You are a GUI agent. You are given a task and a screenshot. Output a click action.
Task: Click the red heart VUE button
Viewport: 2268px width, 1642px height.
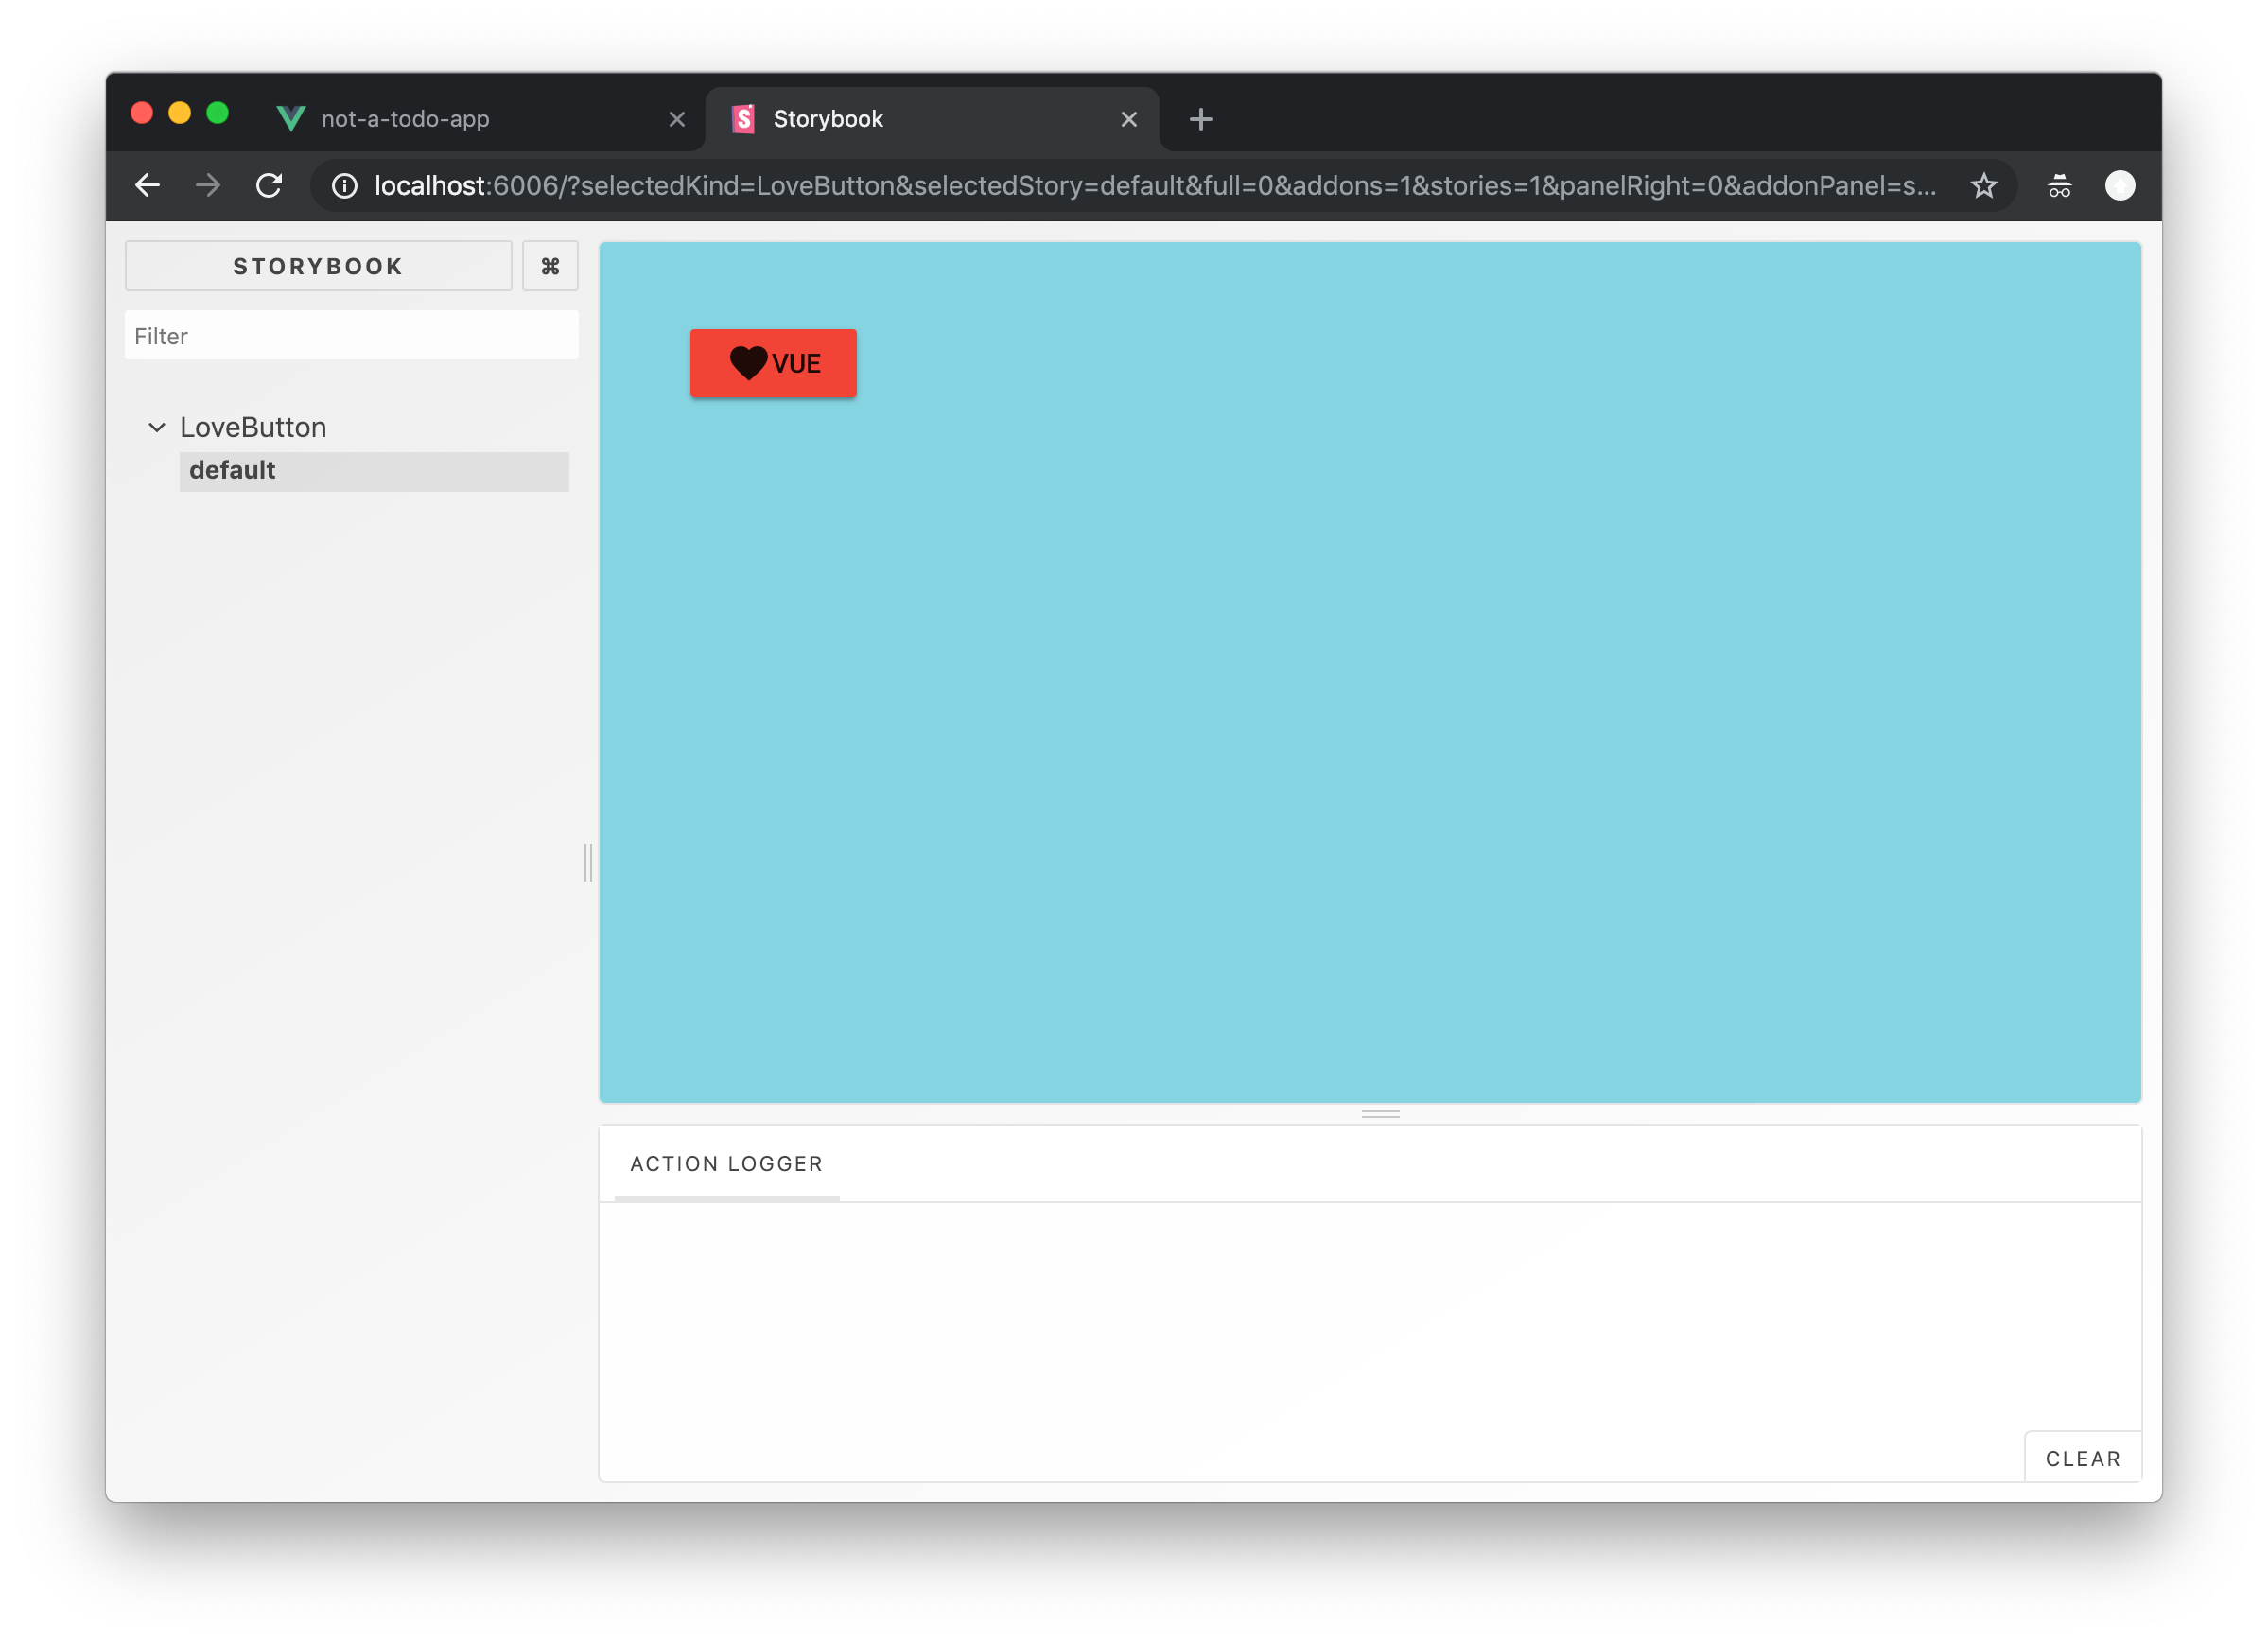[x=773, y=363]
